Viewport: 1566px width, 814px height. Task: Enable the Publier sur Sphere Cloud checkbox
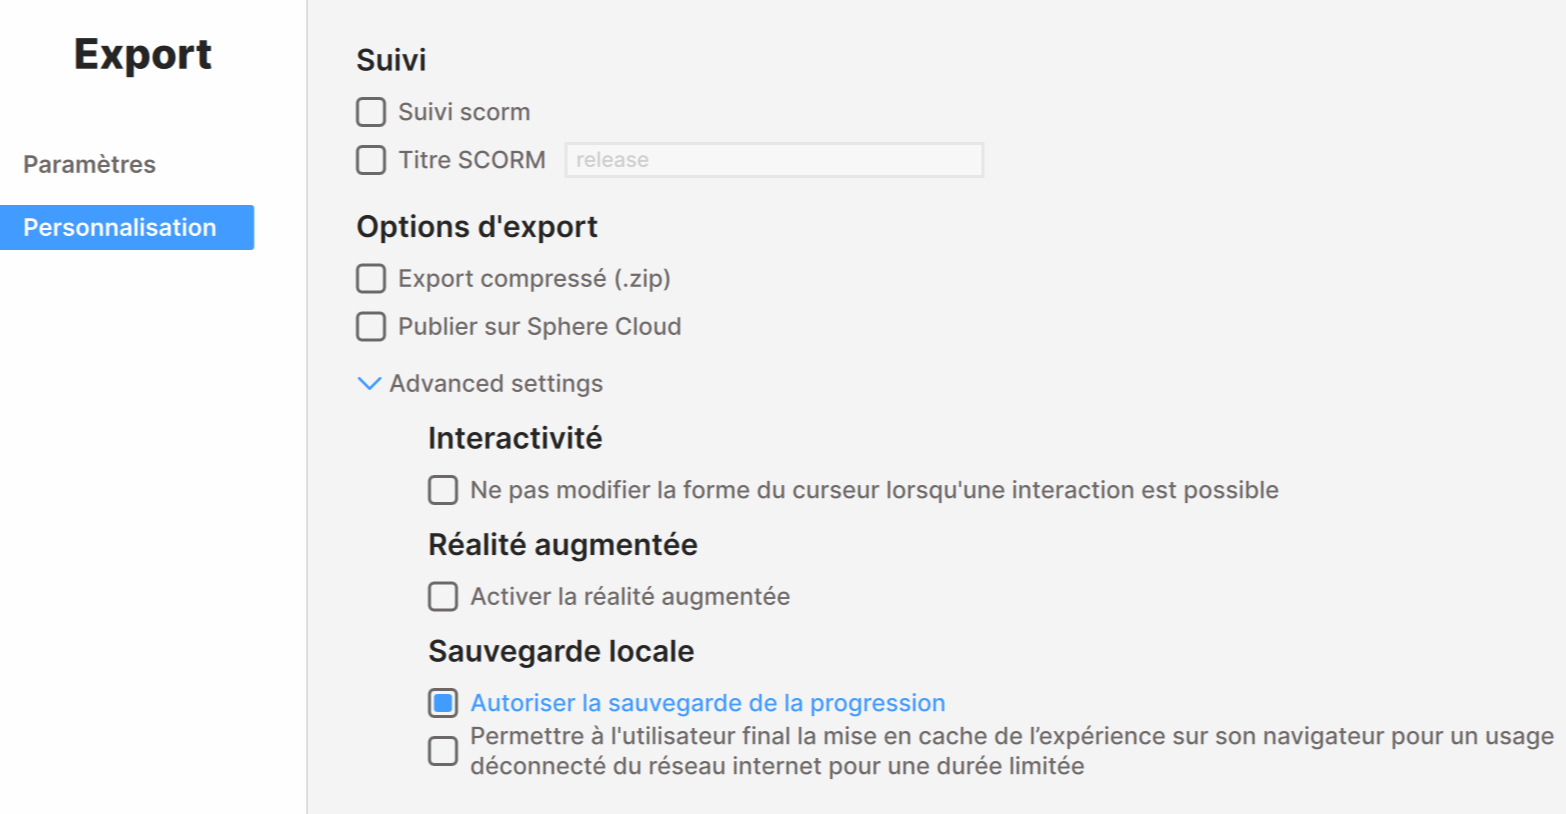[371, 326]
